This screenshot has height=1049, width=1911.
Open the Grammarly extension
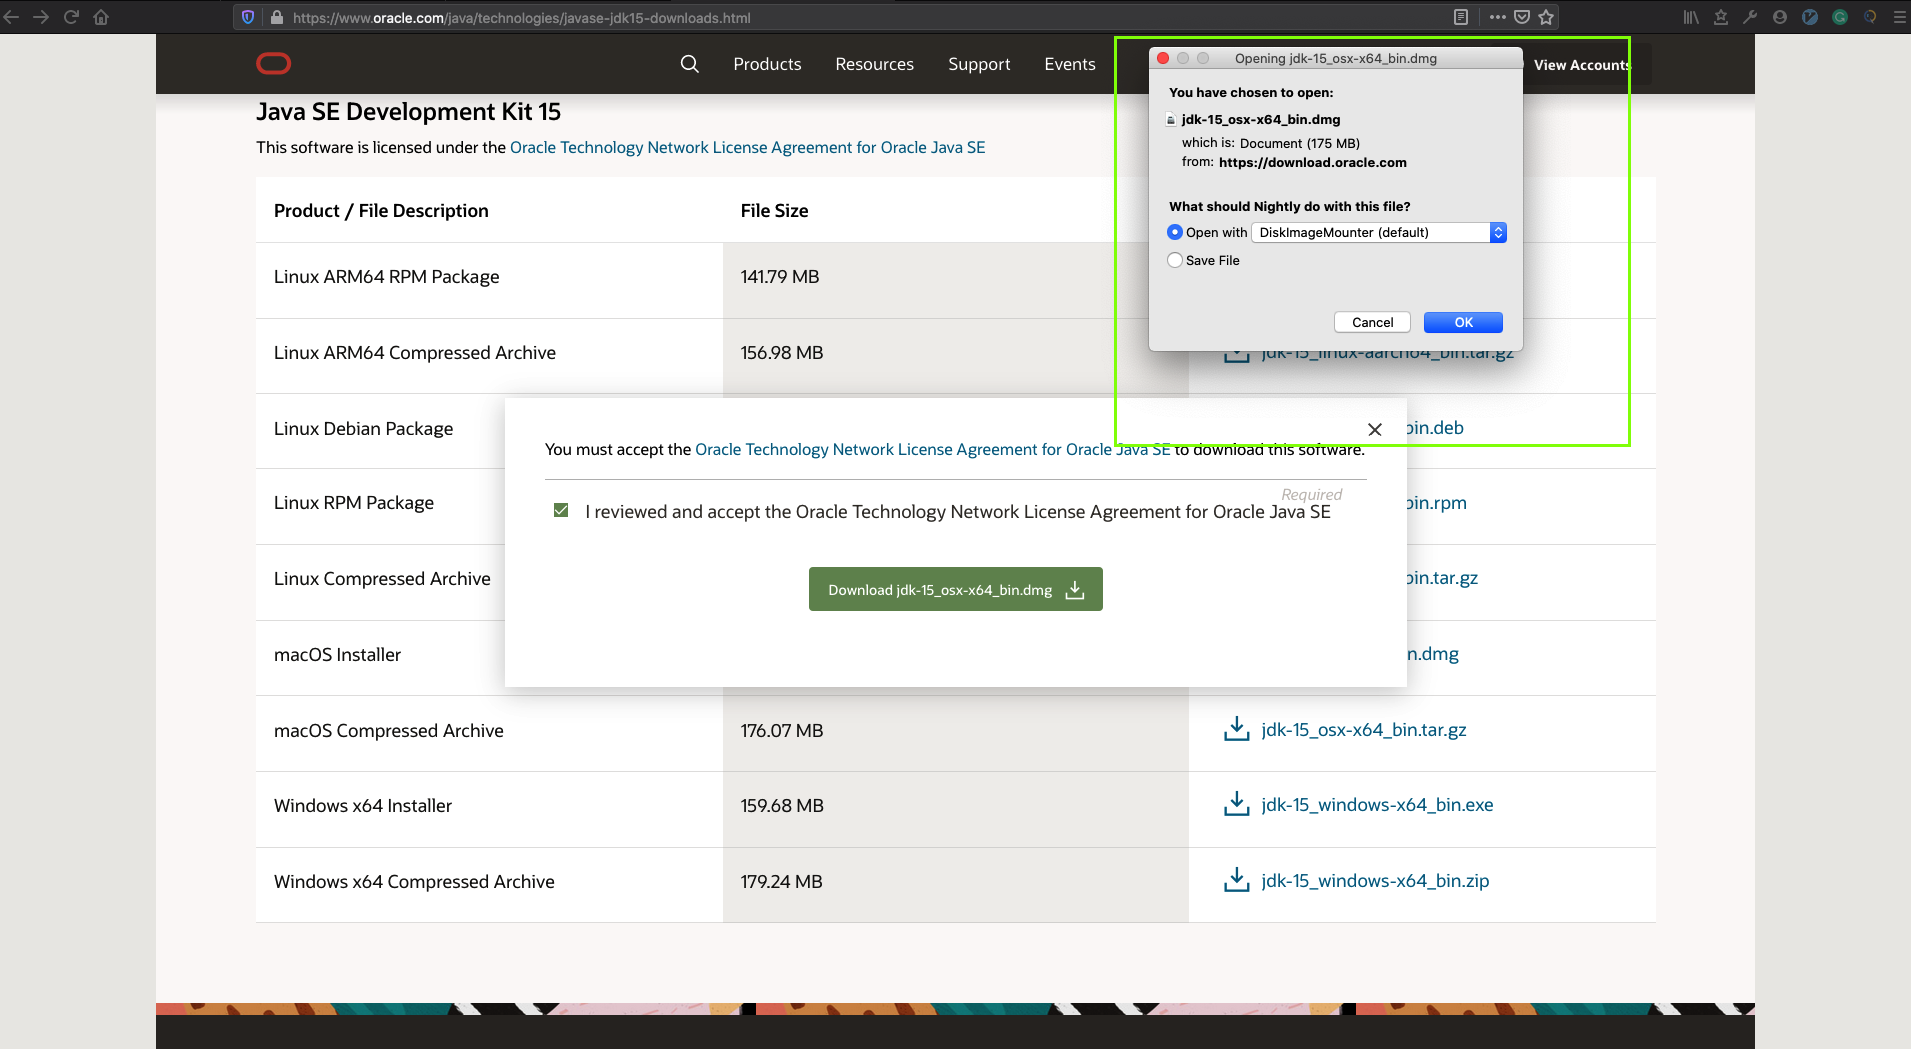1842,17
